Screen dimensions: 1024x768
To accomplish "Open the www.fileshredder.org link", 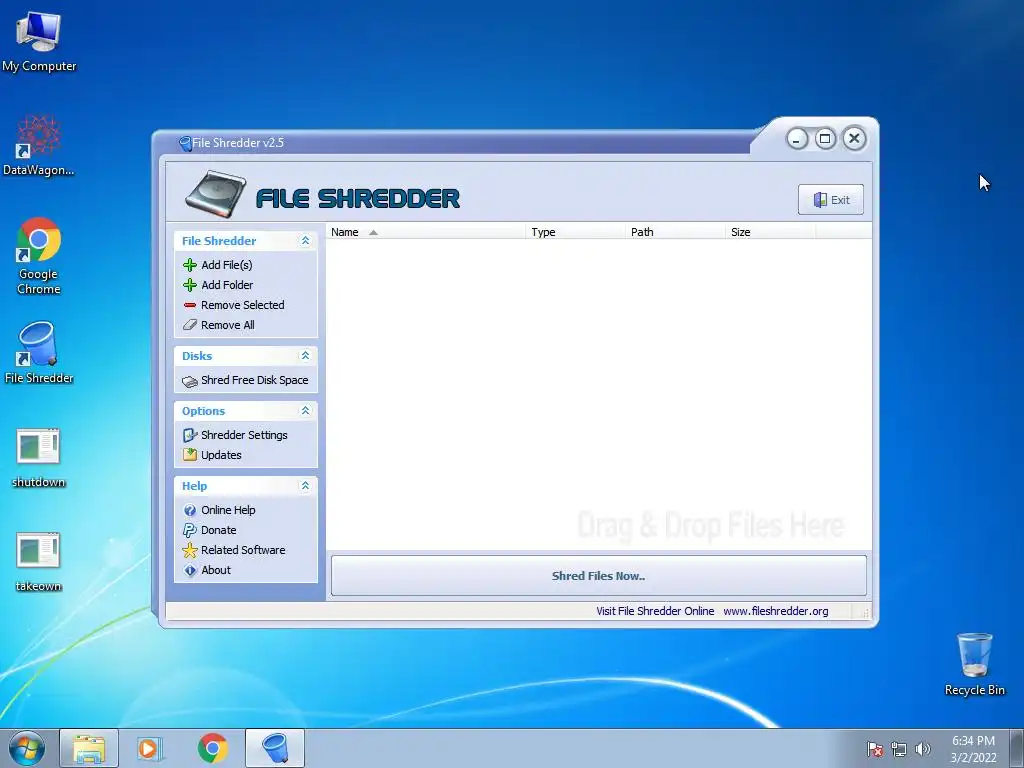I will coord(775,611).
